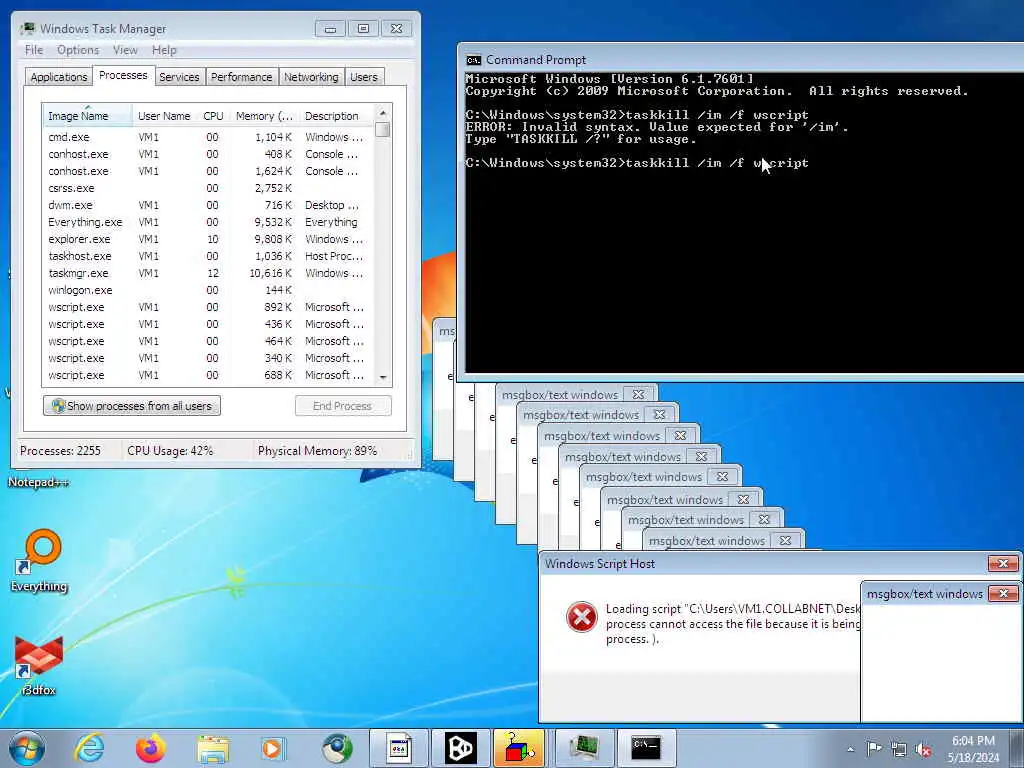This screenshot has height=768, width=1024.
Task: Open the View menu in Task Manager
Action: coord(125,50)
